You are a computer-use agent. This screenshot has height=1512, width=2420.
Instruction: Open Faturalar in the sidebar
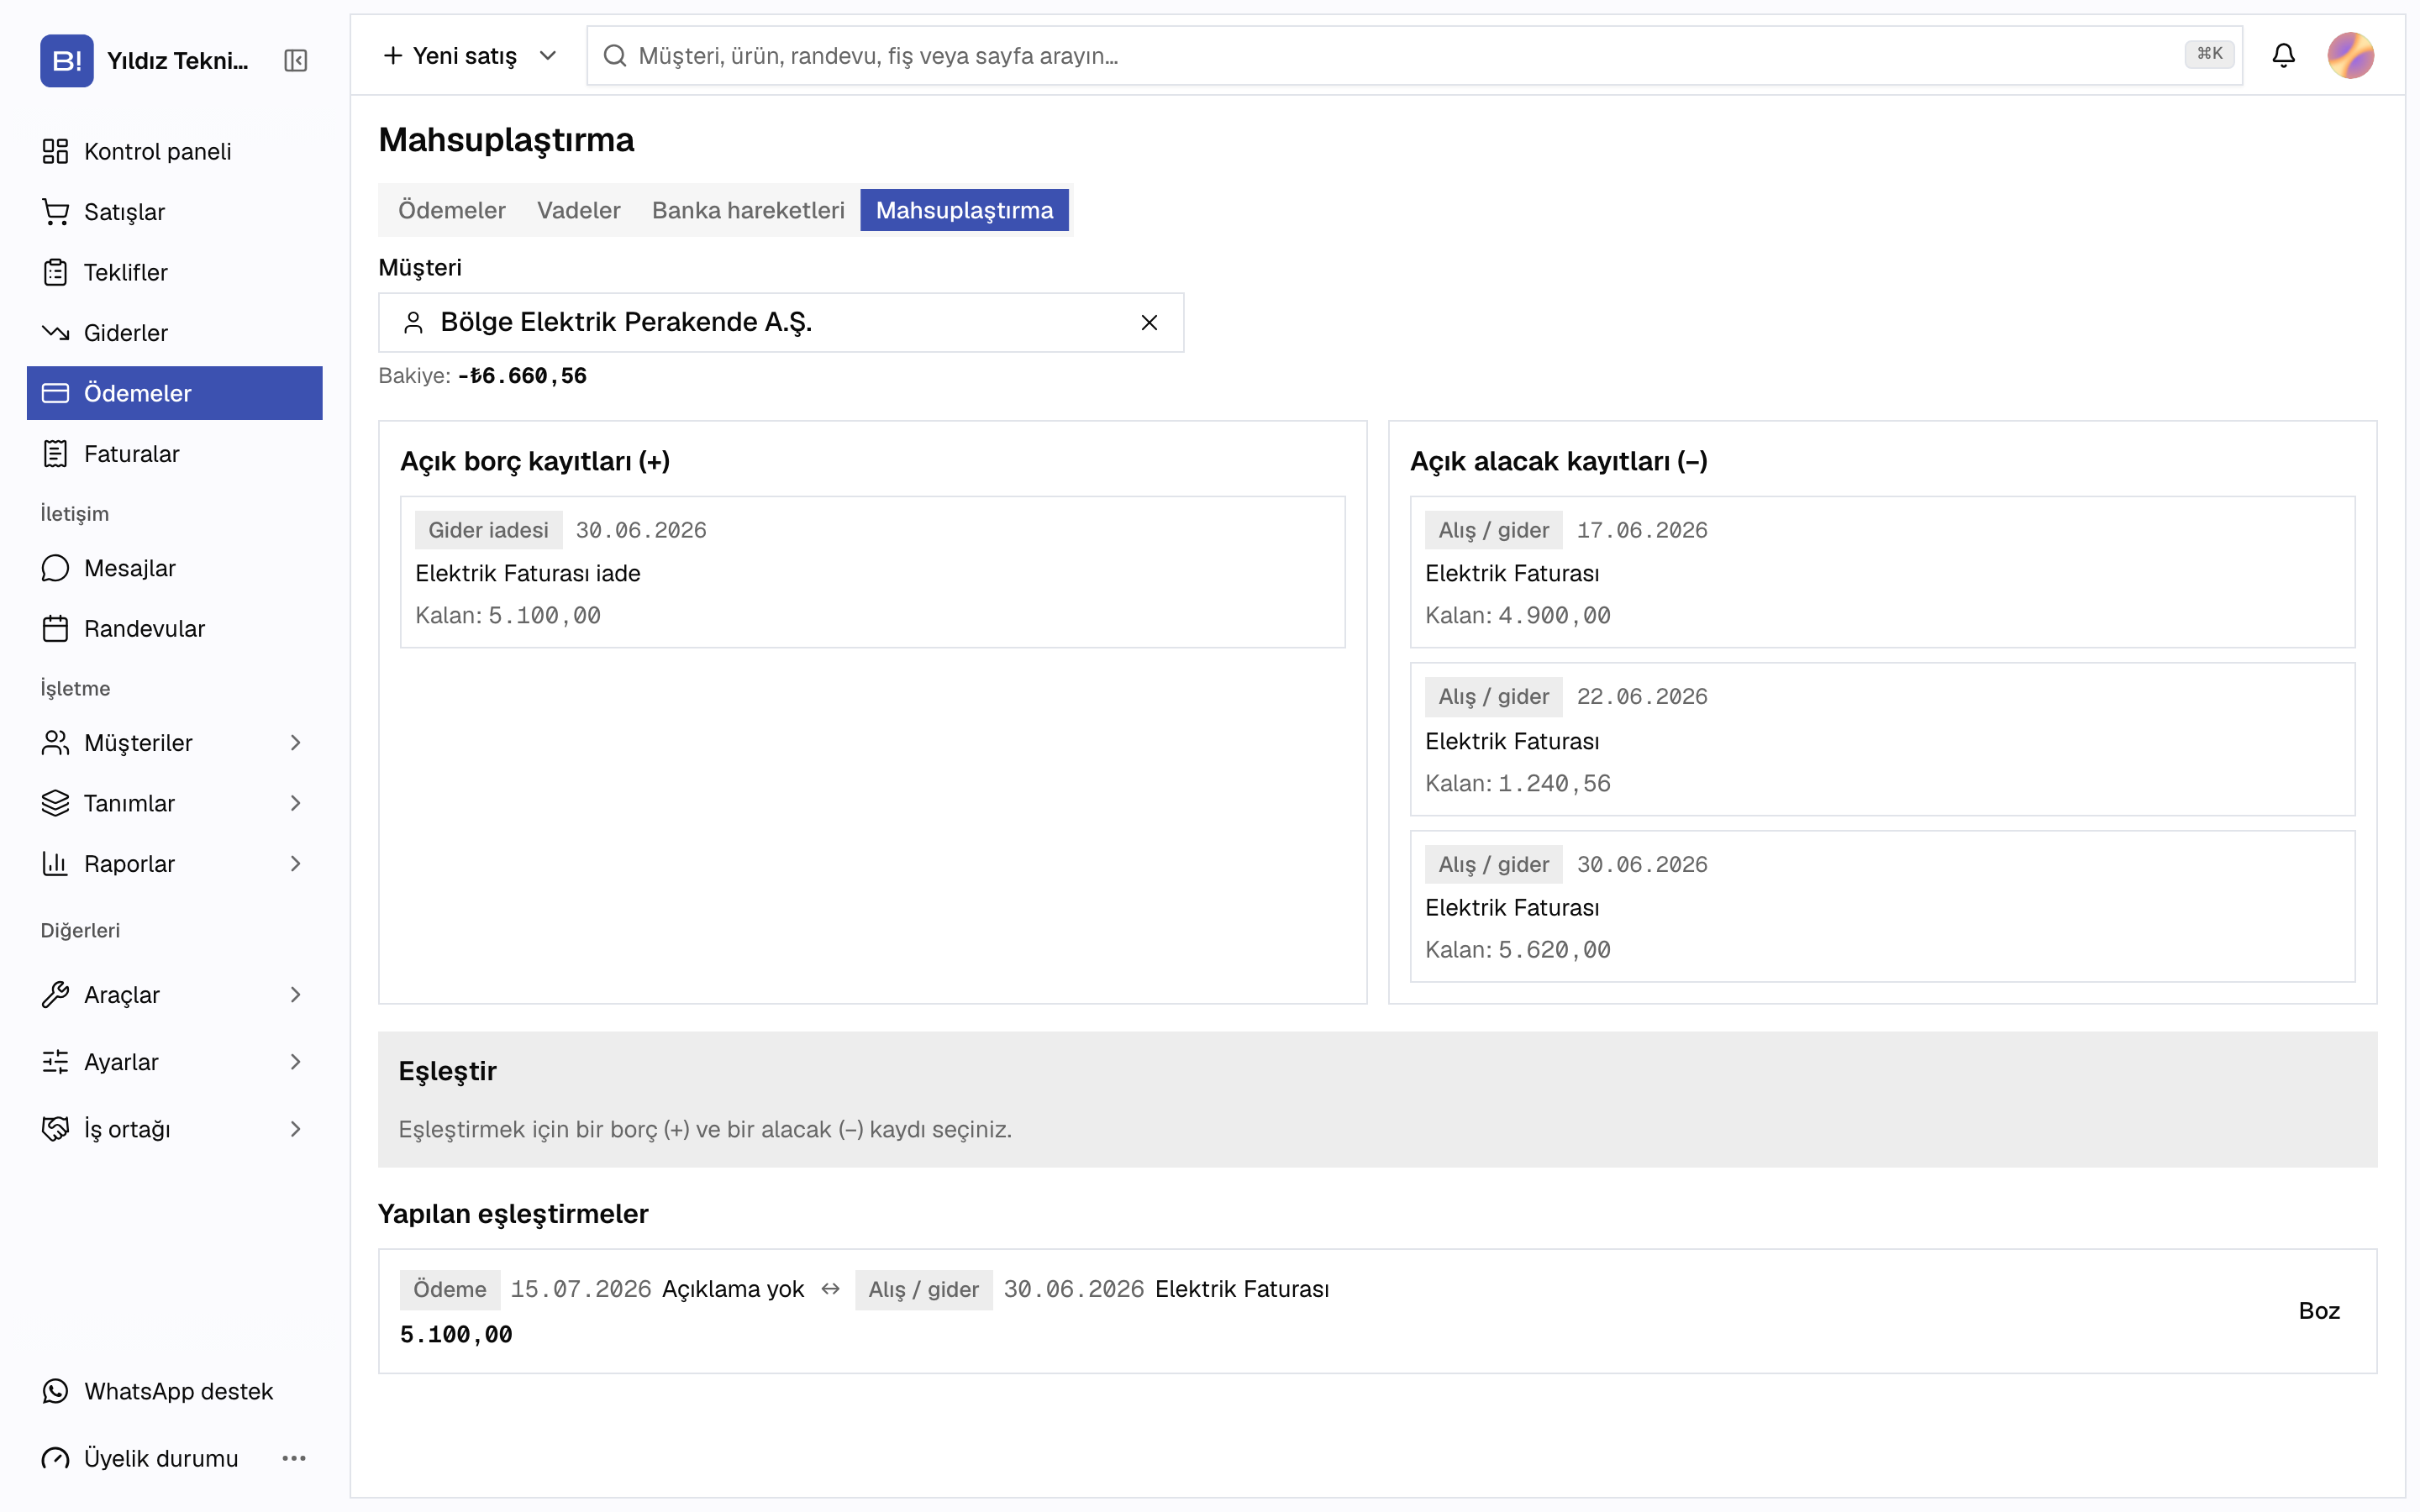coord(175,454)
